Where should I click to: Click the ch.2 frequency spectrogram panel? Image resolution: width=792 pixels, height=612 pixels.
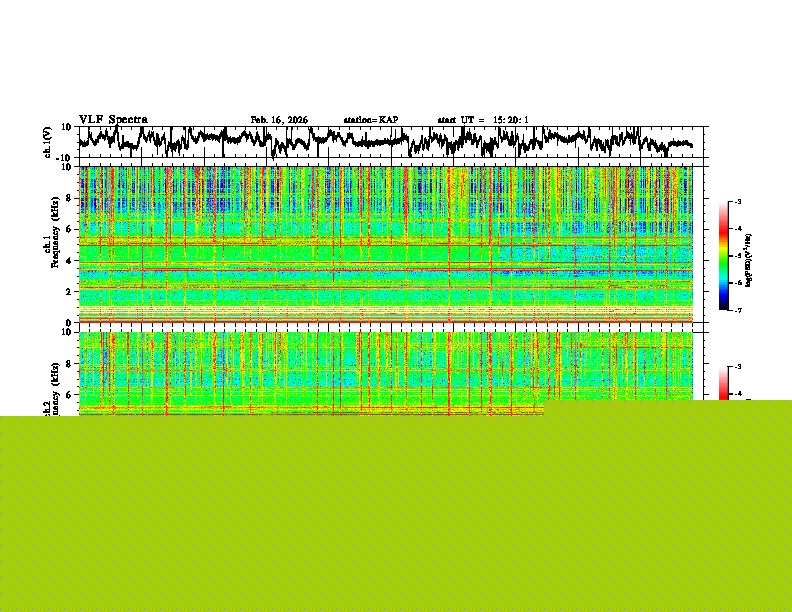point(386,374)
